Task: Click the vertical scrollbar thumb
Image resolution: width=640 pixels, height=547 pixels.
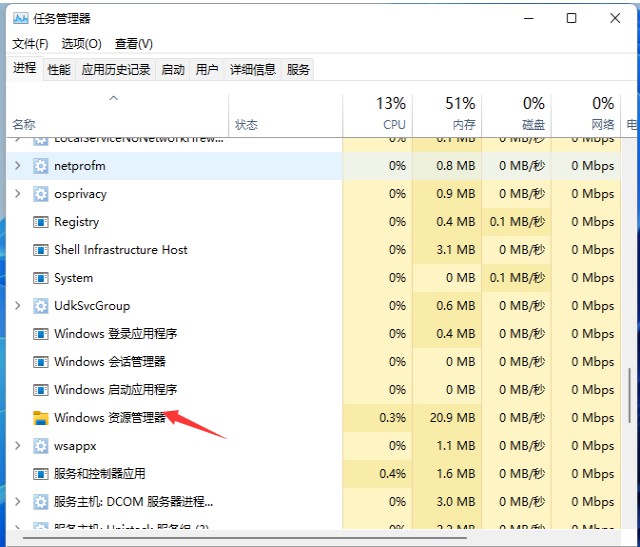Action: (630, 400)
